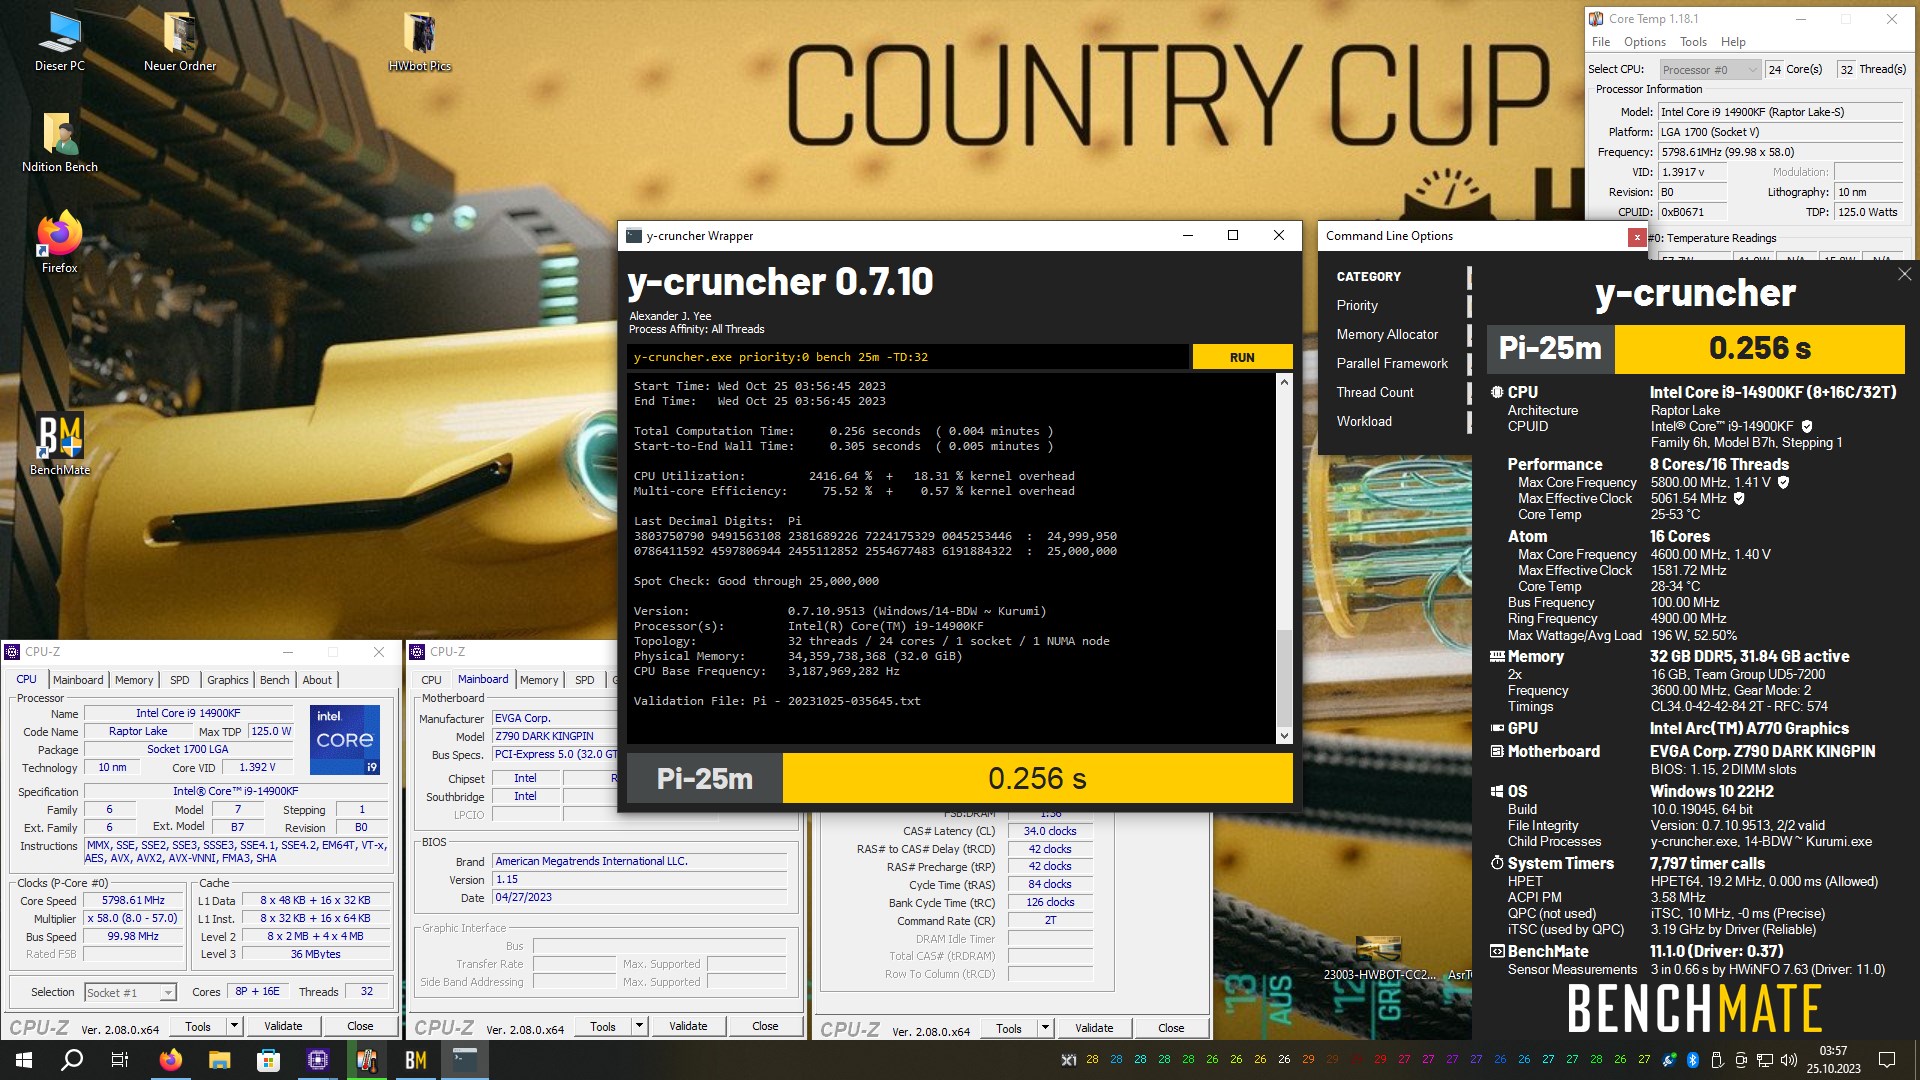This screenshot has width=1920, height=1080.
Task: Open the HWbot Pics desktop folder
Action: click(x=420, y=42)
